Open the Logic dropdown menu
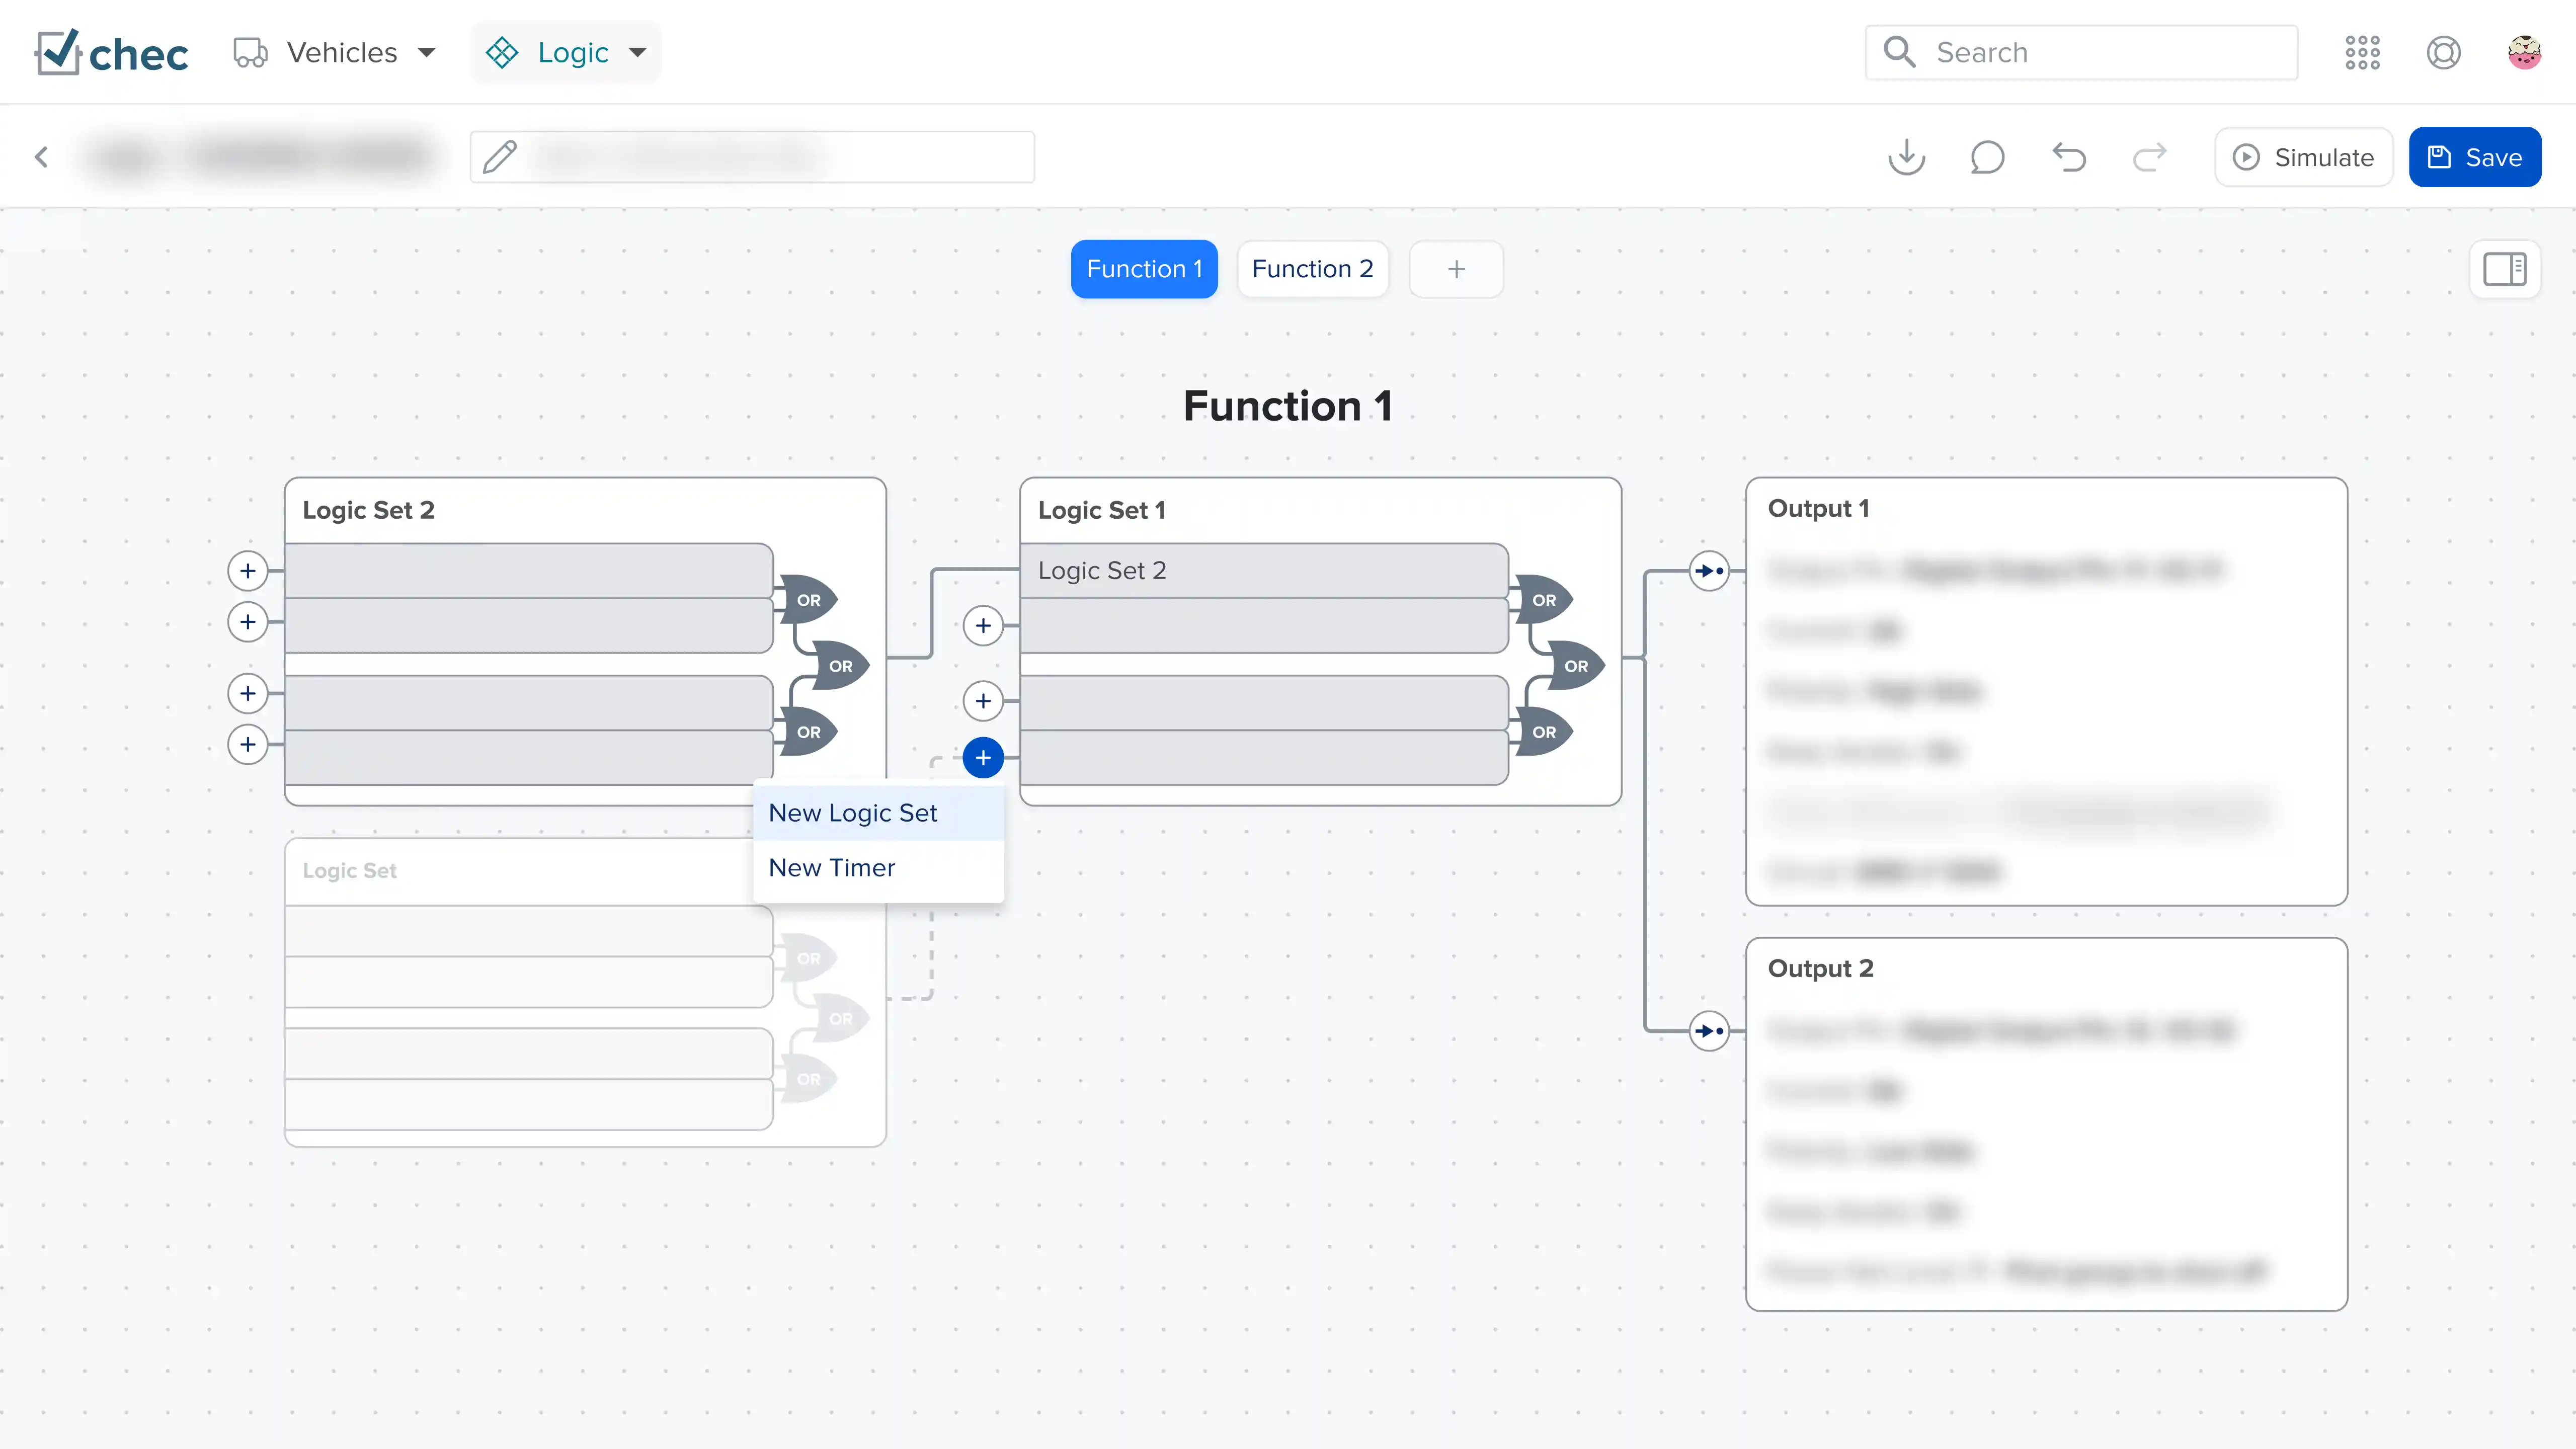This screenshot has width=2576, height=1449. pyautogui.click(x=566, y=52)
